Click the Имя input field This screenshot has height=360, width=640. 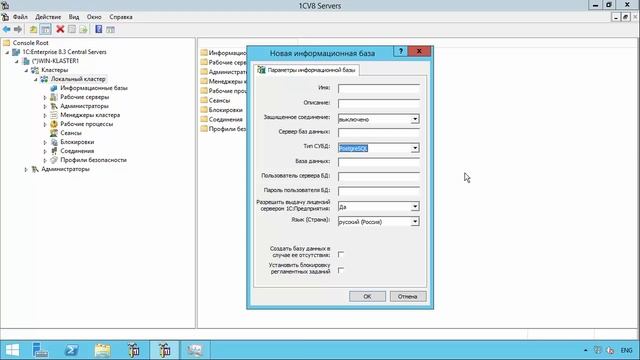click(378, 88)
